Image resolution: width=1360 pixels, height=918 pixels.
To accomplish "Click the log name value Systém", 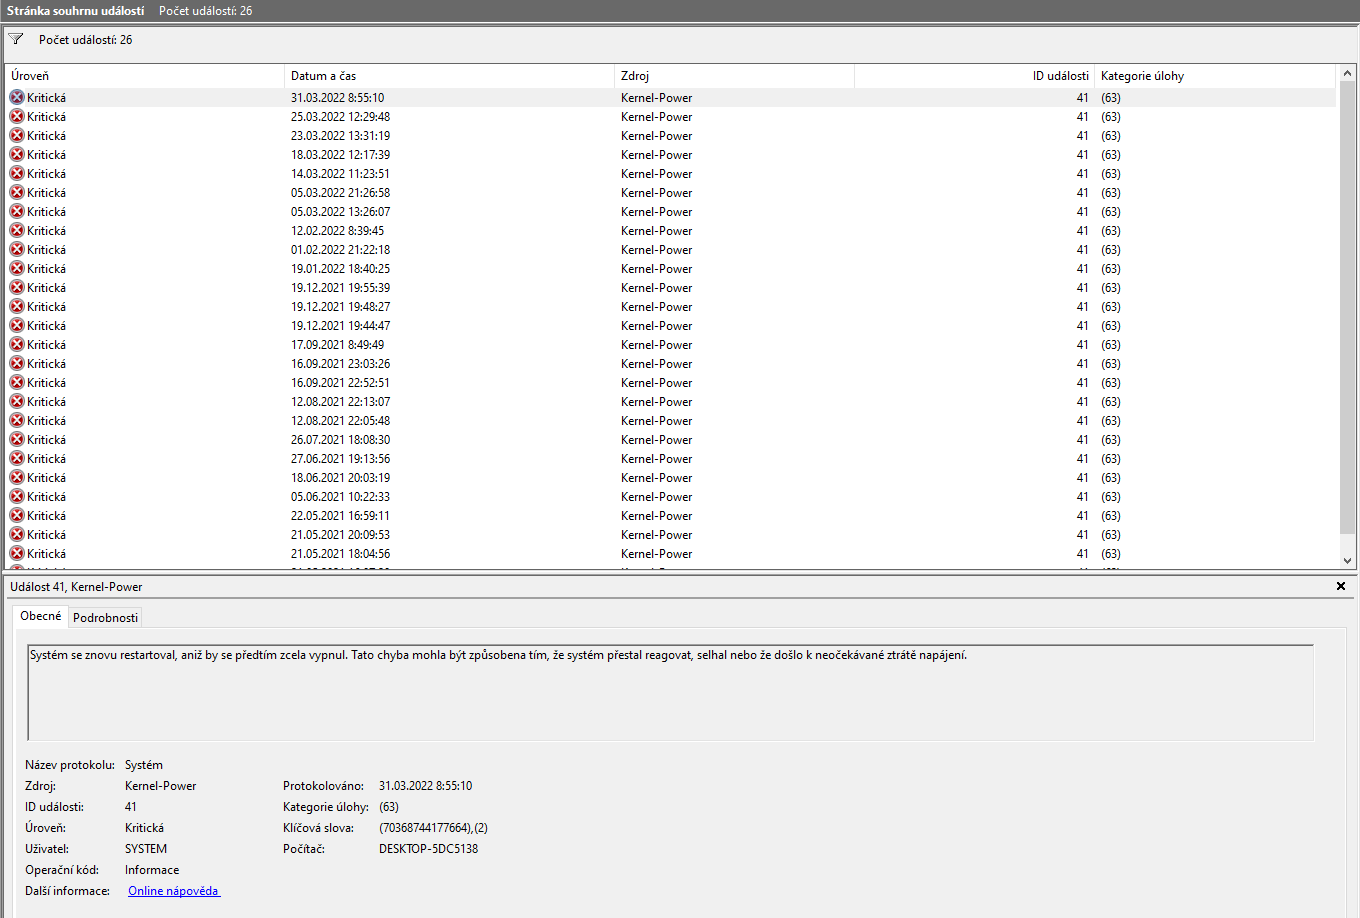I will point(144,765).
